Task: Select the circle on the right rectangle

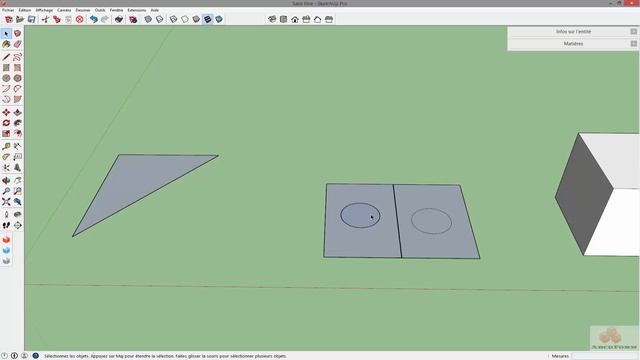Action: pos(431,221)
